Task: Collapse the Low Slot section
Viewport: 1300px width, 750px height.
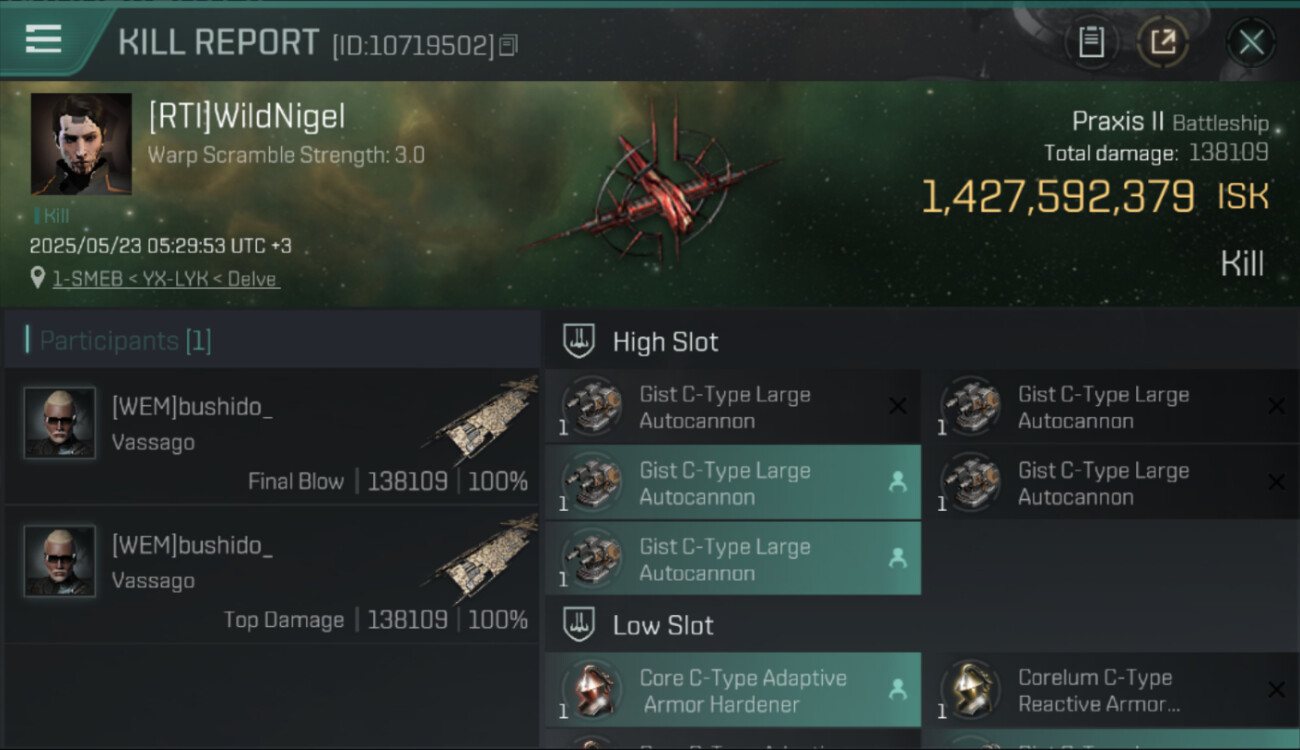Action: [x=579, y=625]
